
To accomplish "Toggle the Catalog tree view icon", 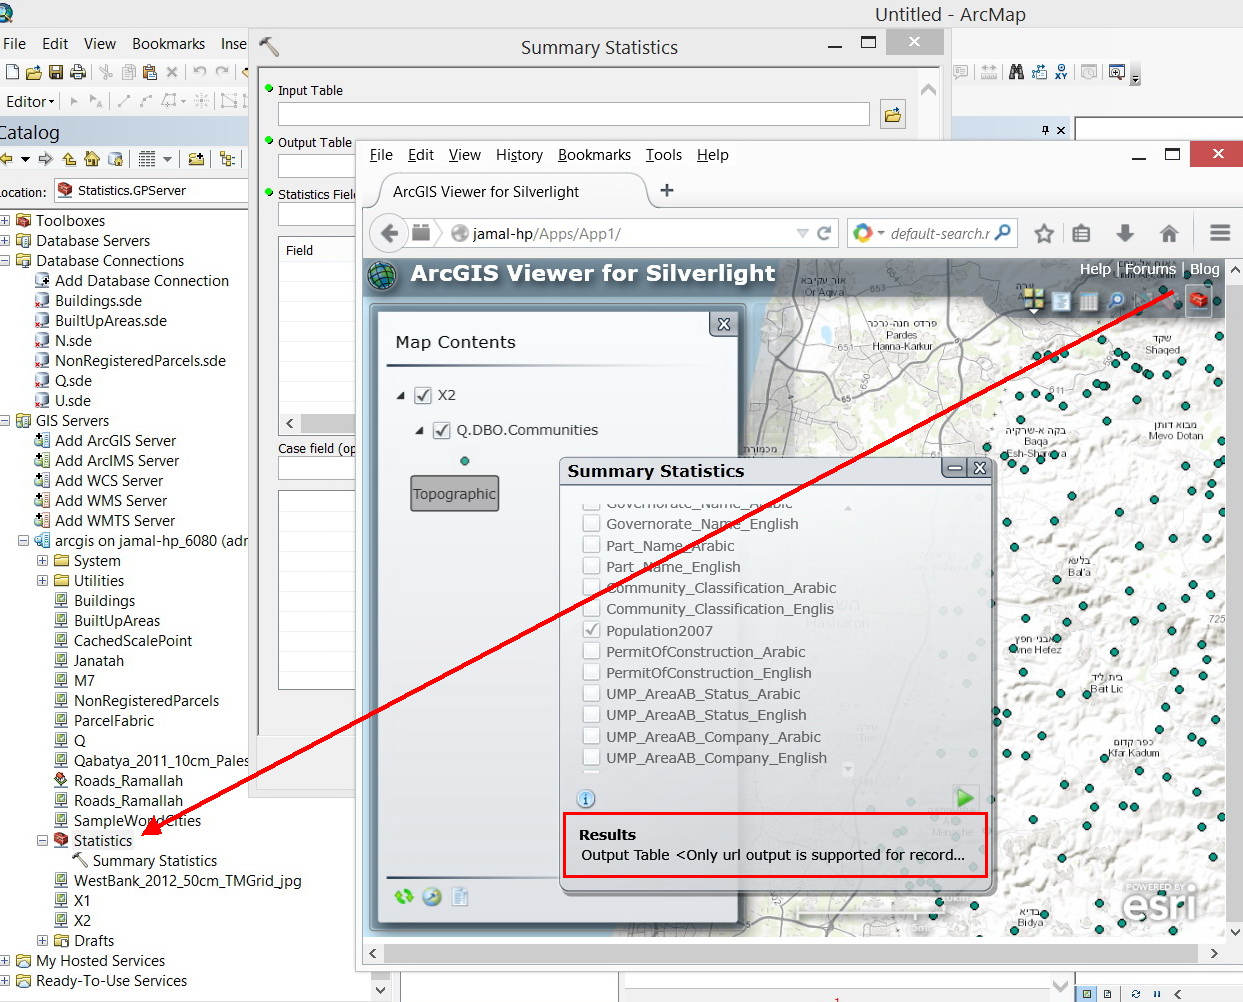I will point(228,159).
